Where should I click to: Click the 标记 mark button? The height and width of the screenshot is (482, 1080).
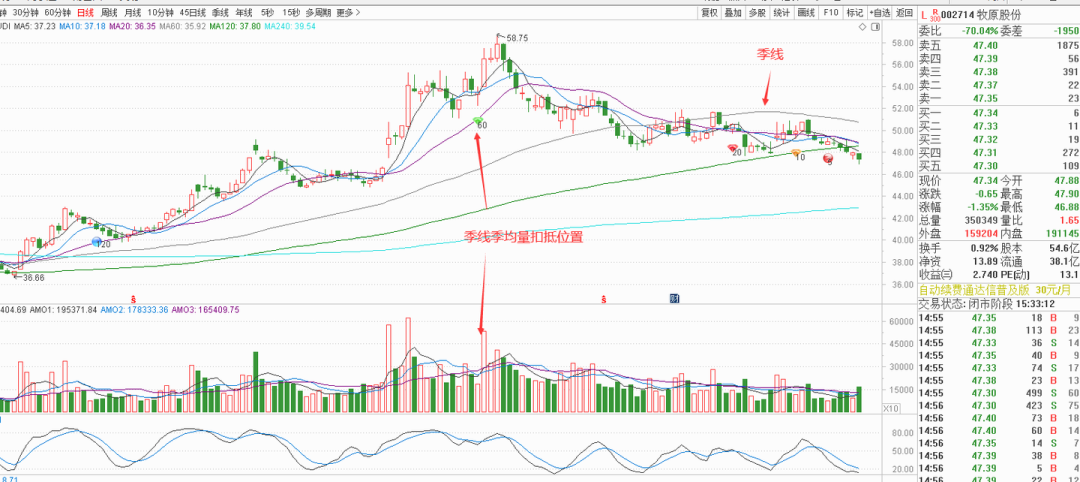coord(855,12)
